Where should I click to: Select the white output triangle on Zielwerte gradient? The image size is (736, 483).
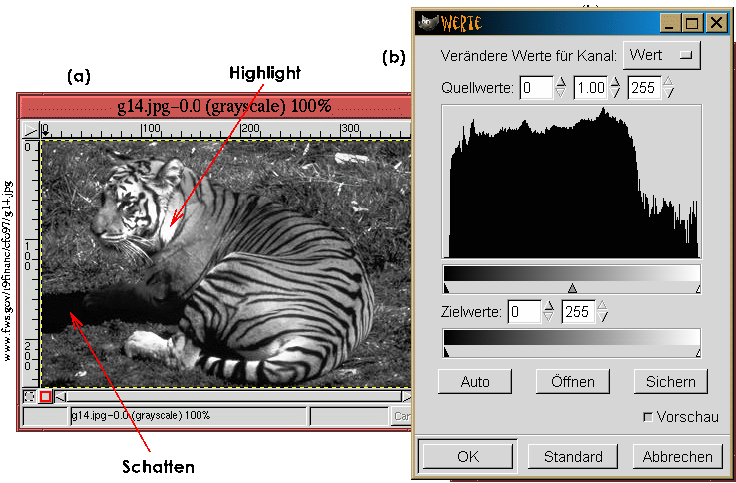[698, 352]
